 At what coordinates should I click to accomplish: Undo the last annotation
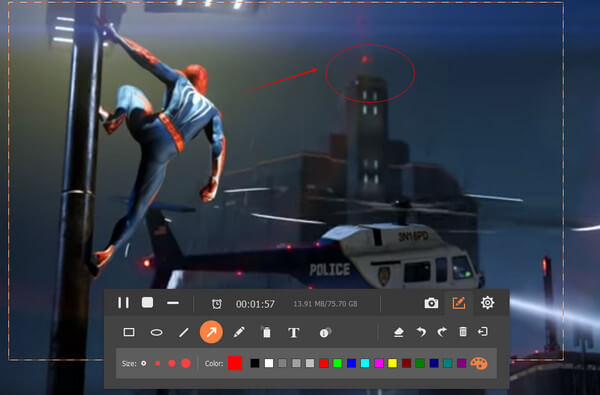[x=421, y=331]
